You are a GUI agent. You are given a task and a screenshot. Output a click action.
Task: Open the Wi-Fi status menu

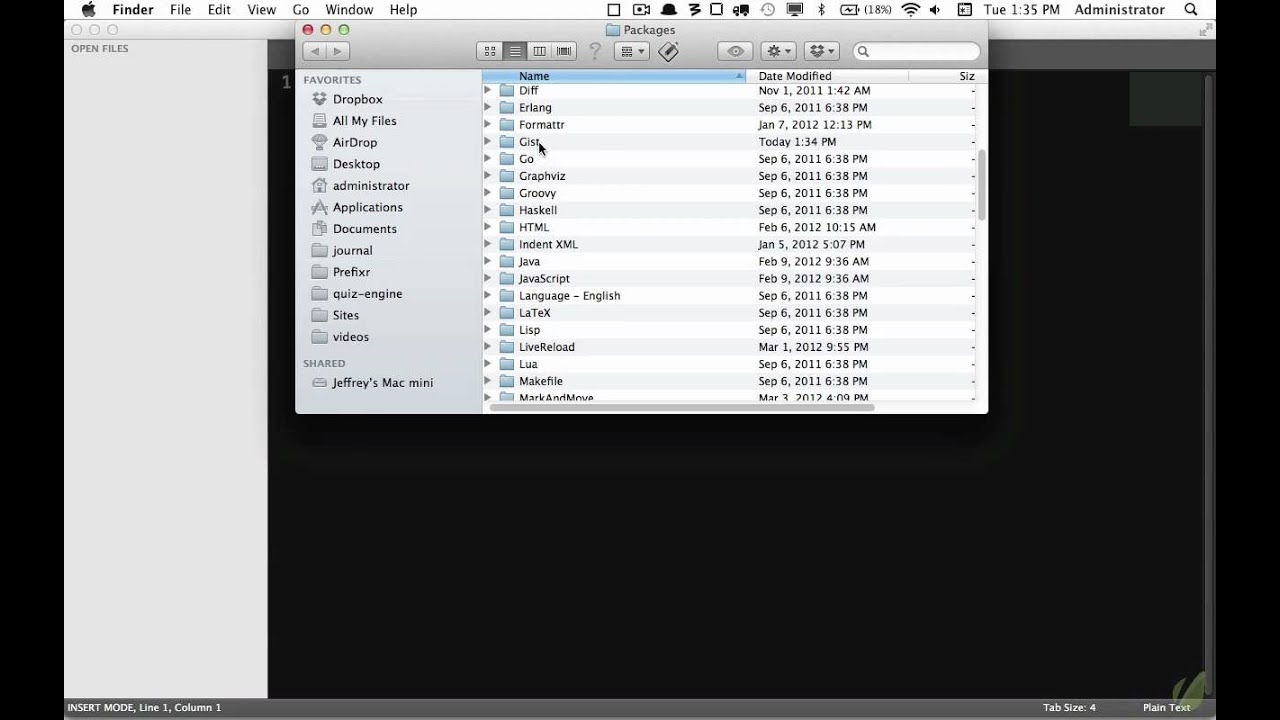tap(910, 10)
